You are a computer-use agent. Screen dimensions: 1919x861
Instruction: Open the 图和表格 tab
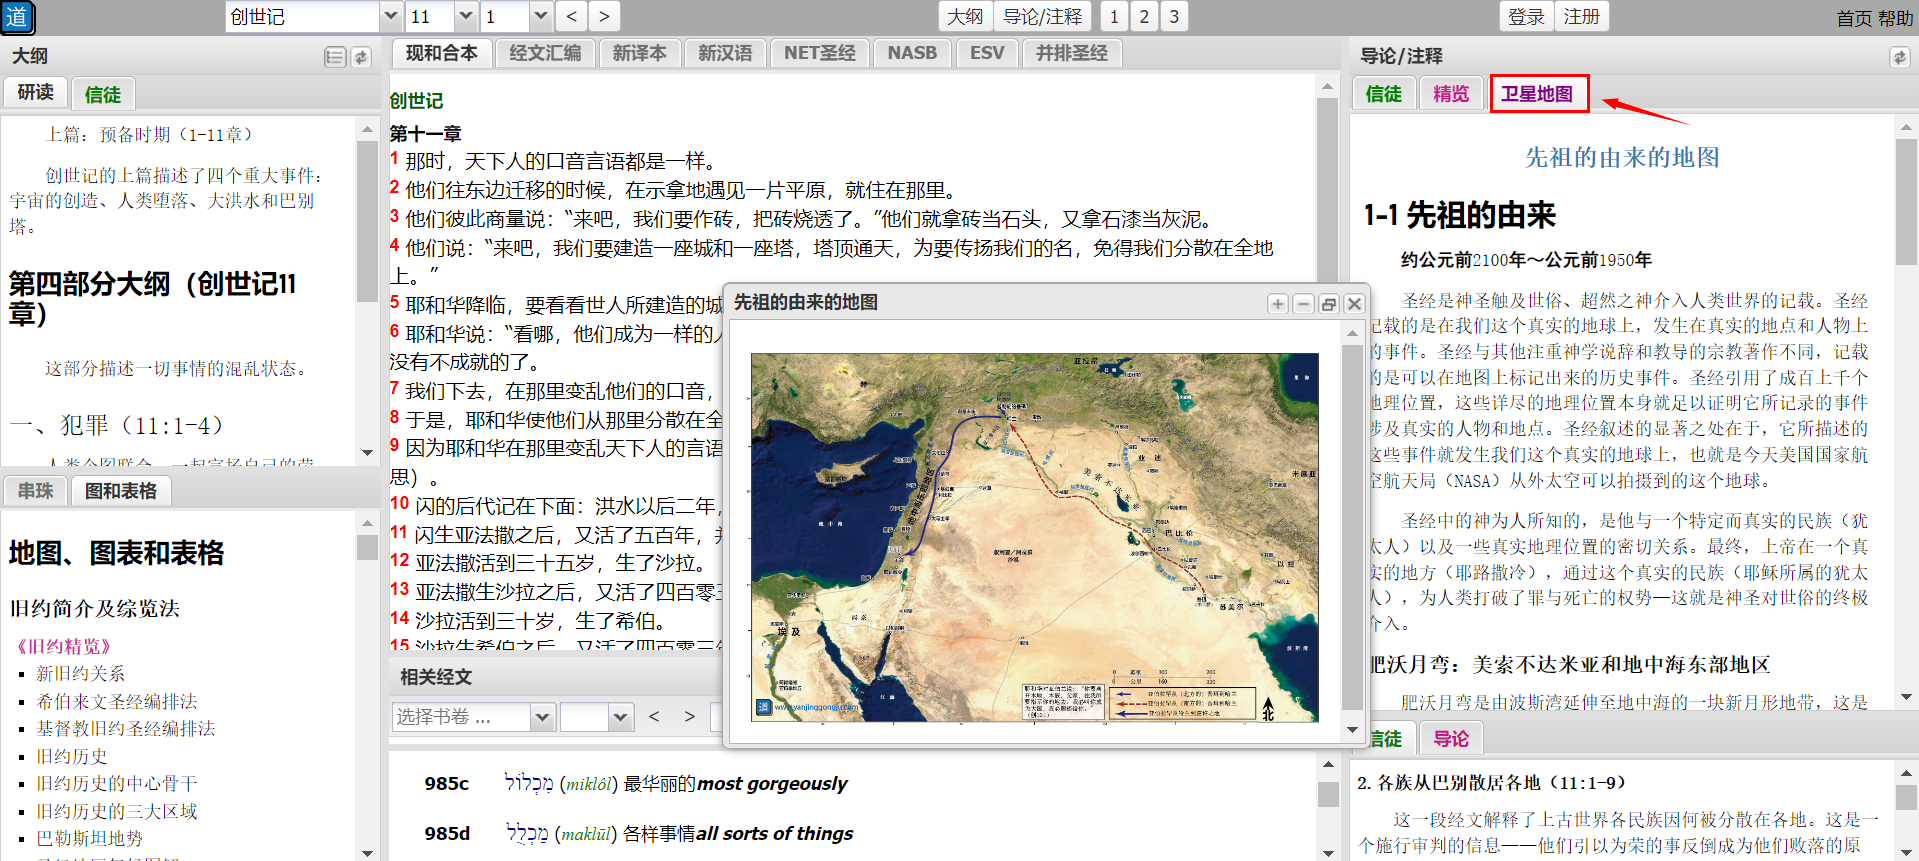121,491
